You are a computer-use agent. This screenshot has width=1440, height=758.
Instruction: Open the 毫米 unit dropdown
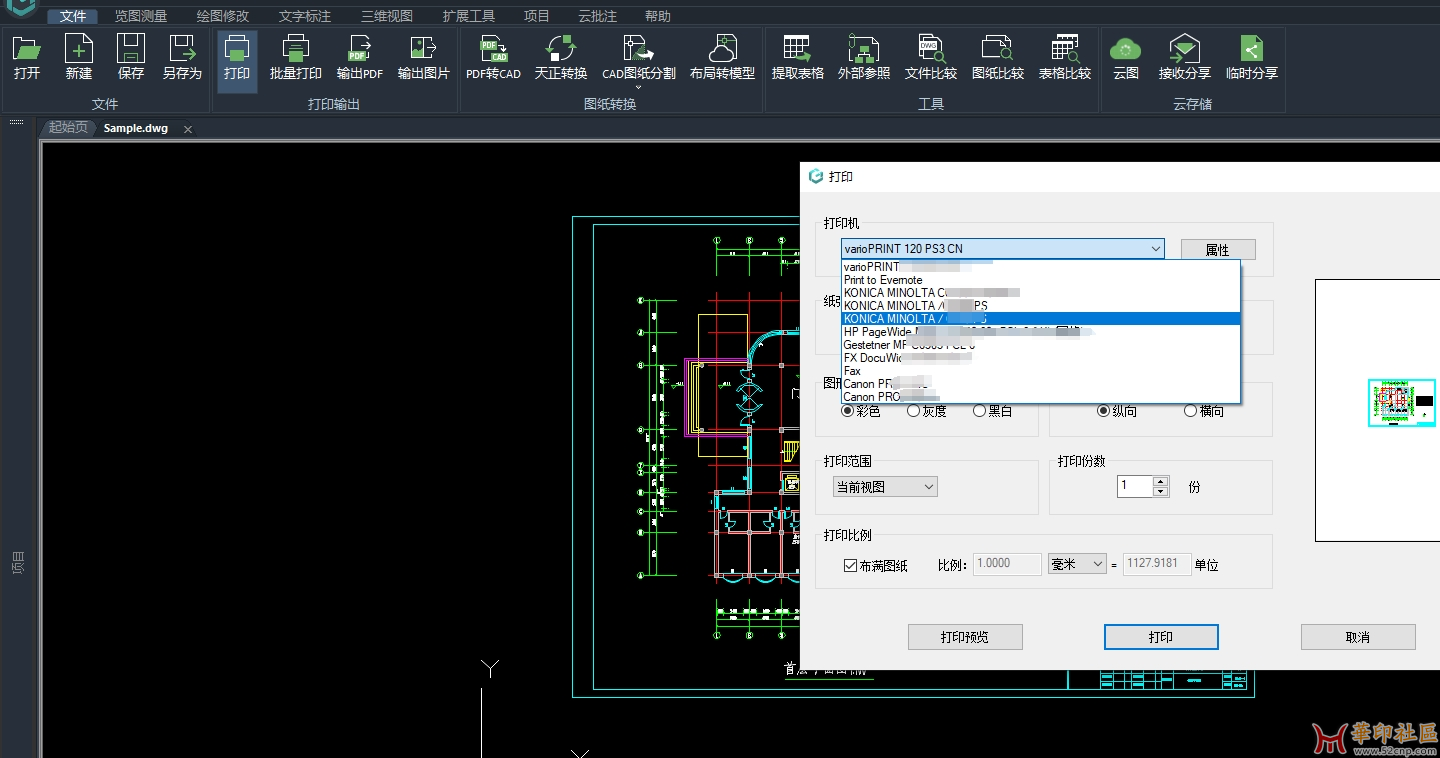(x=1076, y=564)
